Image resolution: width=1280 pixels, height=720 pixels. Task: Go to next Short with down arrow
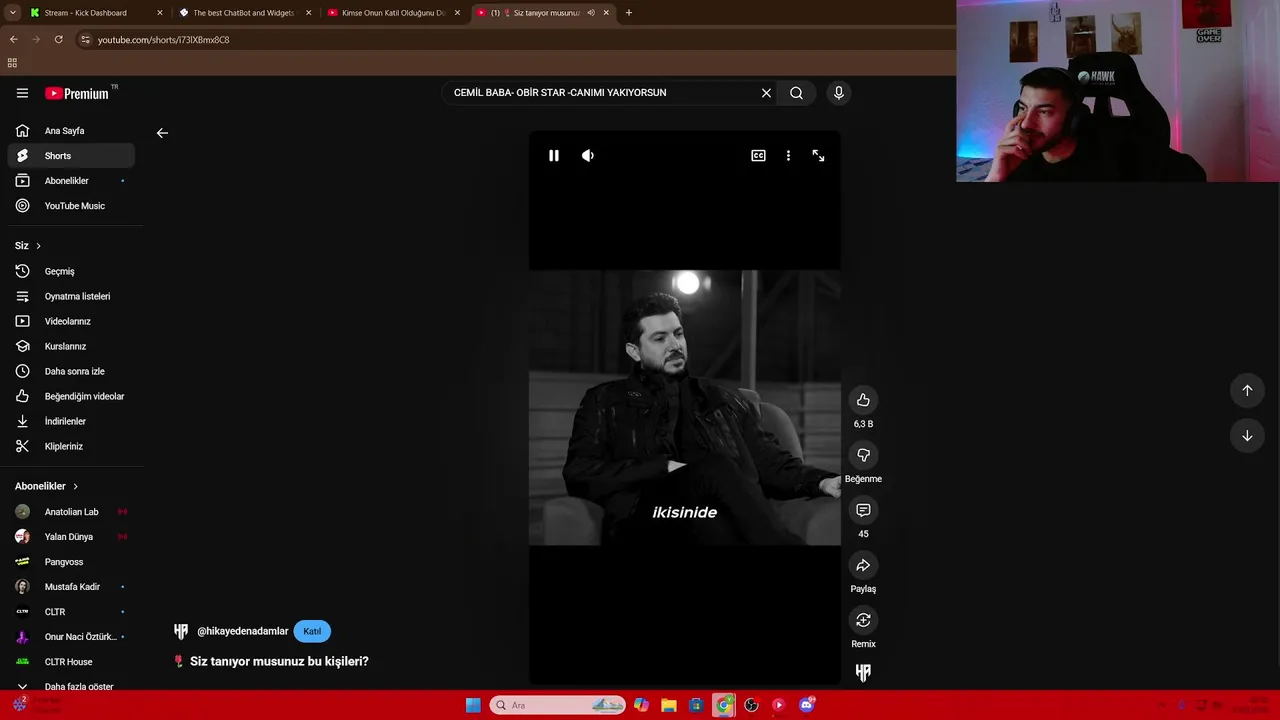coord(1247,436)
